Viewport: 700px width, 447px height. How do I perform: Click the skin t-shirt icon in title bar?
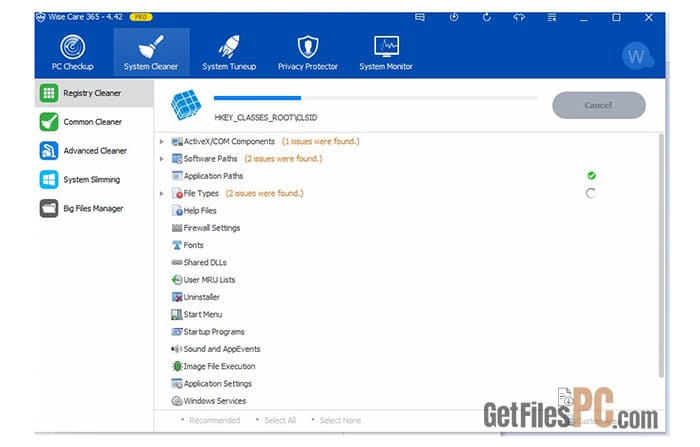click(x=519, y=17)
